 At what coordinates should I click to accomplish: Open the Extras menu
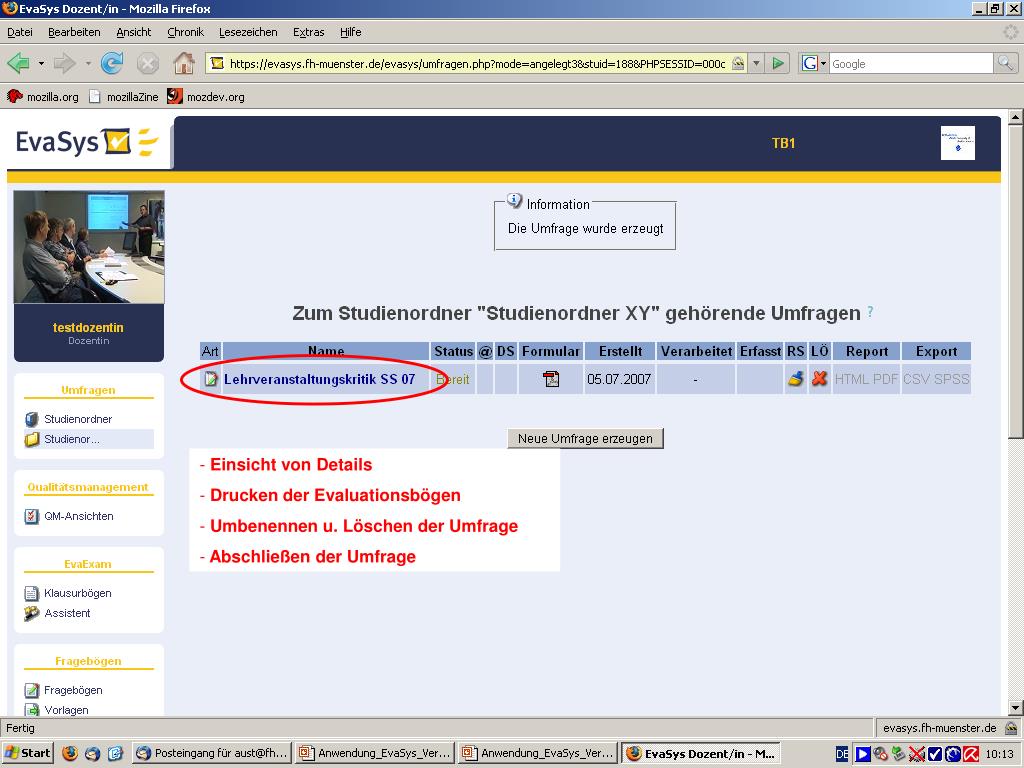pyautogui.click(x=309, y=32)
